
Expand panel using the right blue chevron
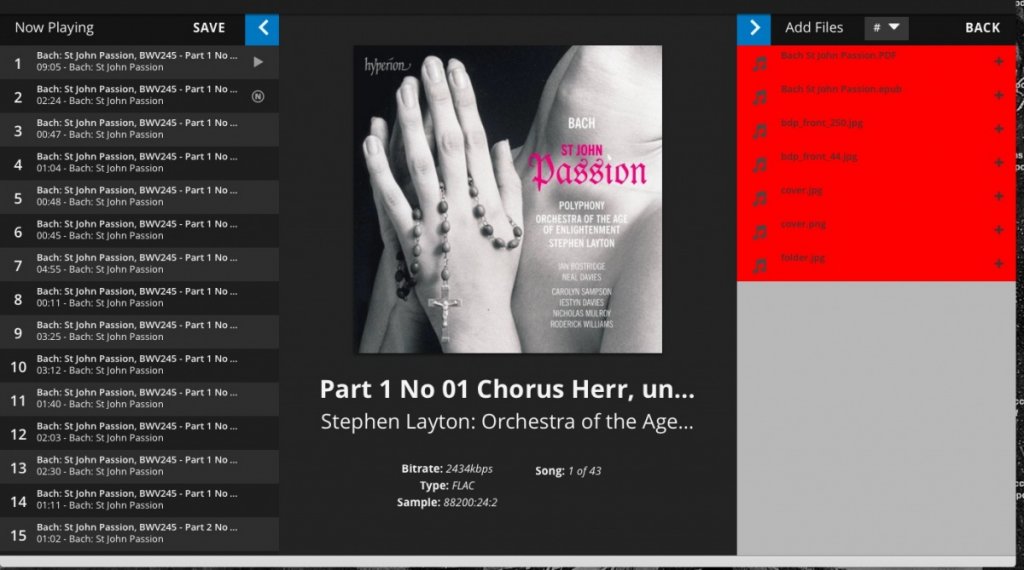(x=754, y=29)
